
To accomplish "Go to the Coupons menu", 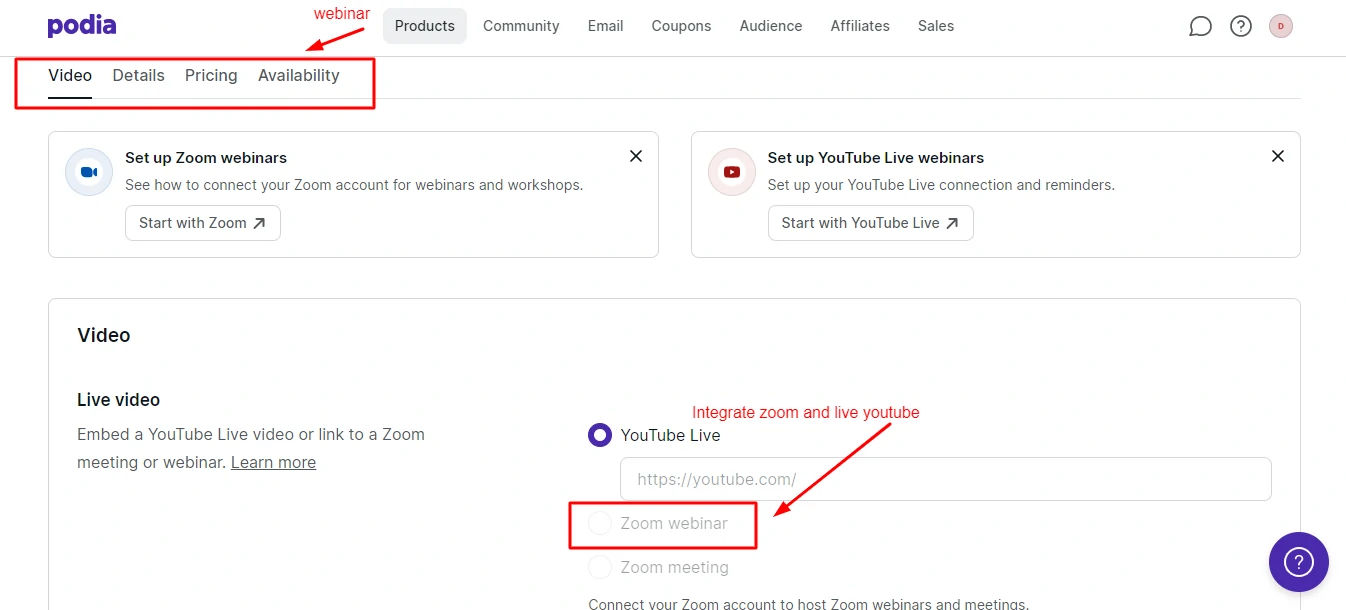I will click(x=681, y=26).
